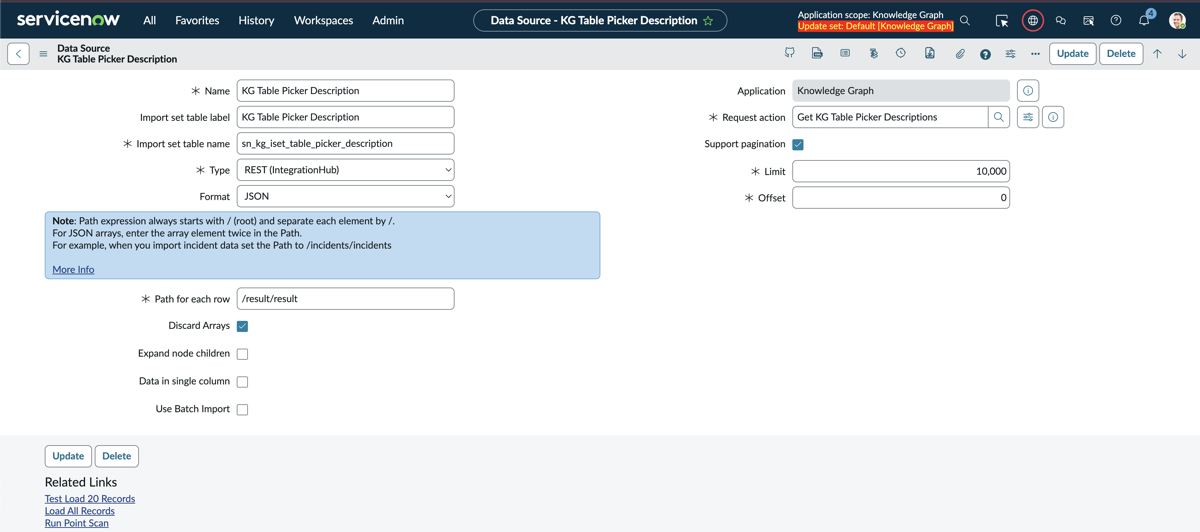Click the flow hierarchy toolbar icon
1200x532 pixels.
click(x=873, y=53)
